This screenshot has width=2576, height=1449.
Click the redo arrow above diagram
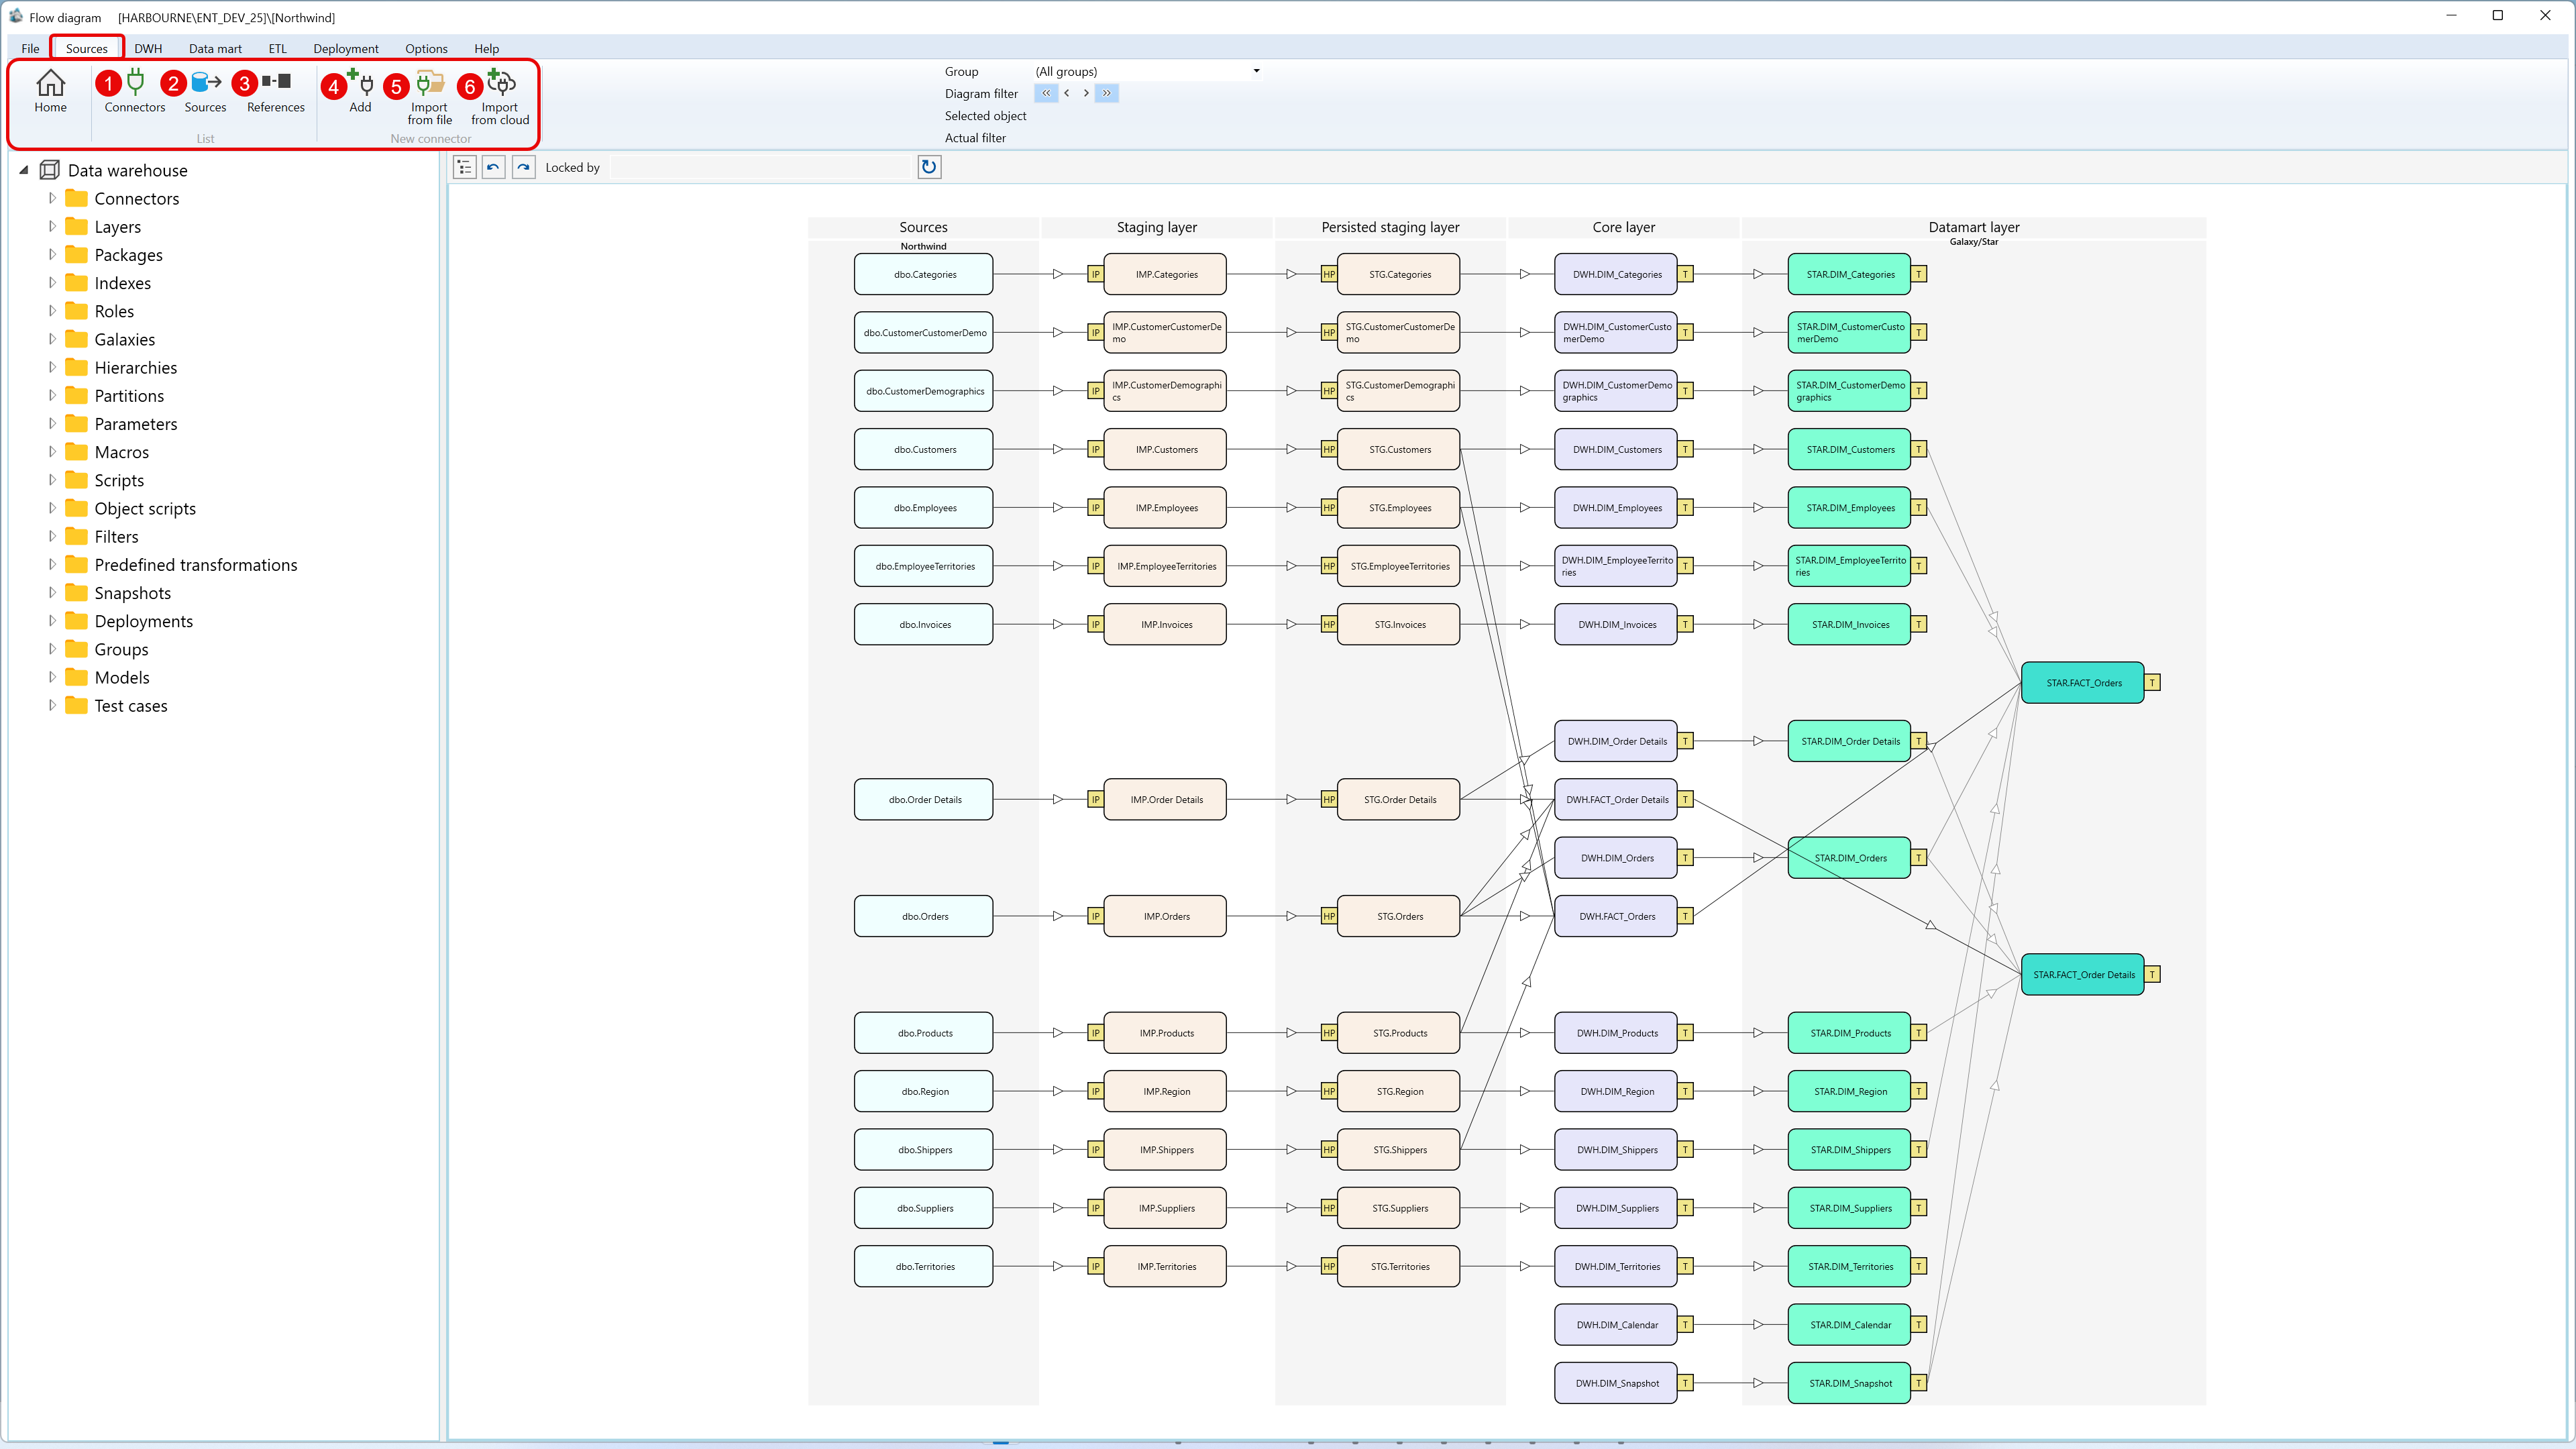pyautogui.click(x=524, y=167)
